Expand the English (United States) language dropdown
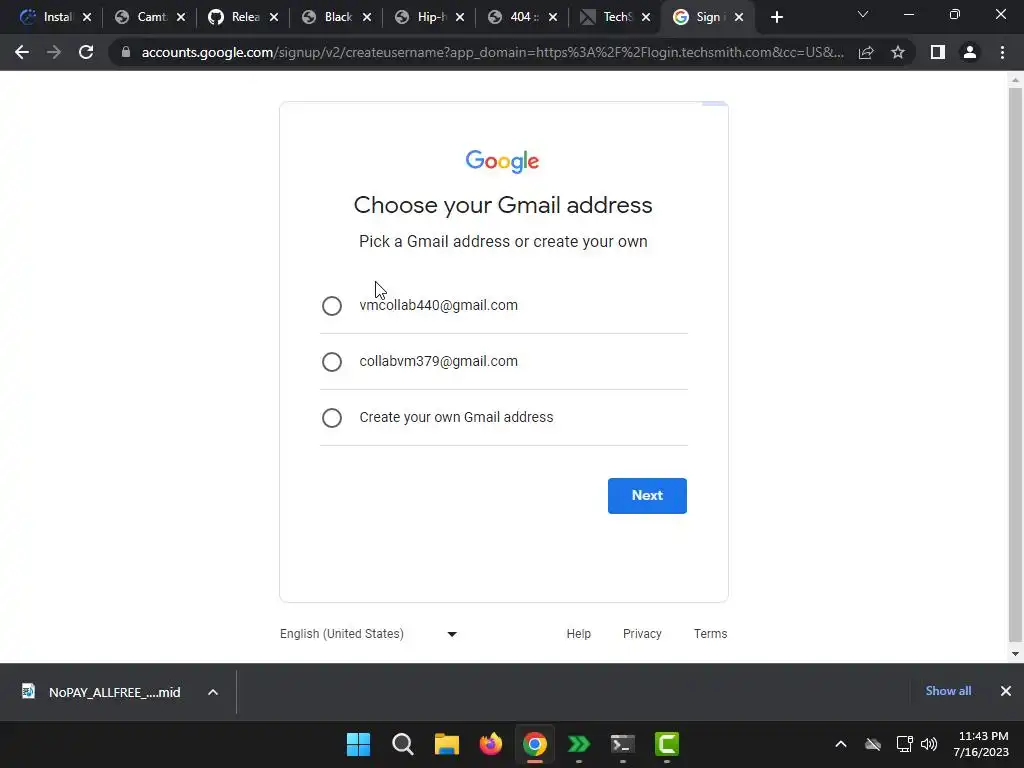Image resolution: width=1024 pixels, height=768 pixels. pos(369,634)
